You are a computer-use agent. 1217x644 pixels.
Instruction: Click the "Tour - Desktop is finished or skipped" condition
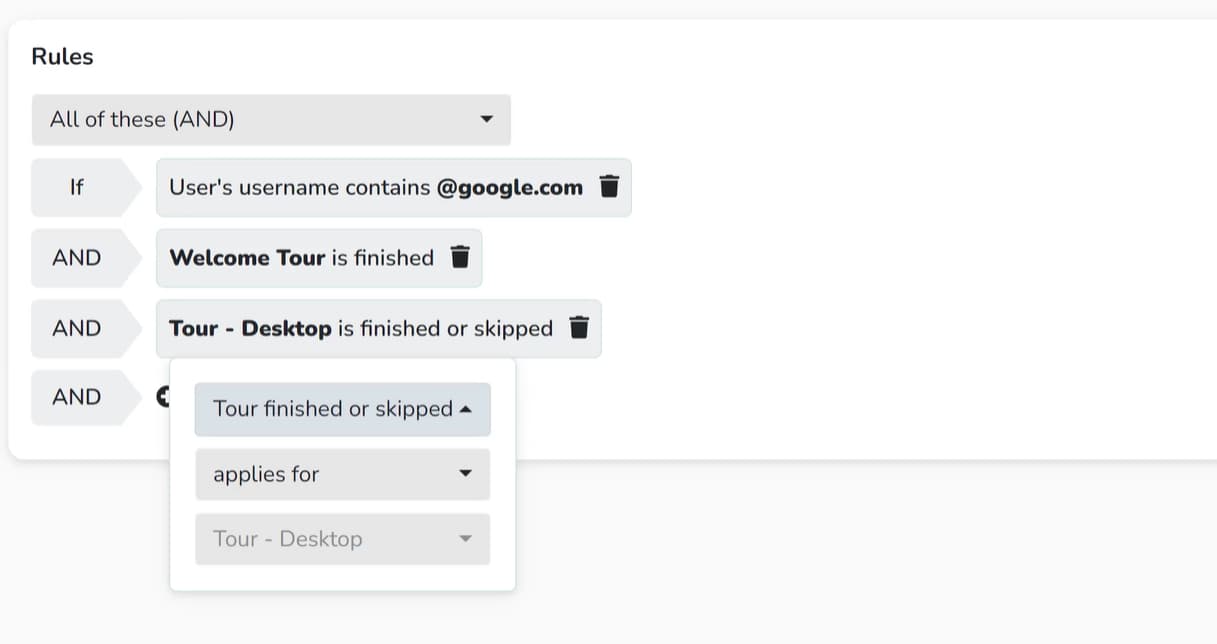coord(360,328)
